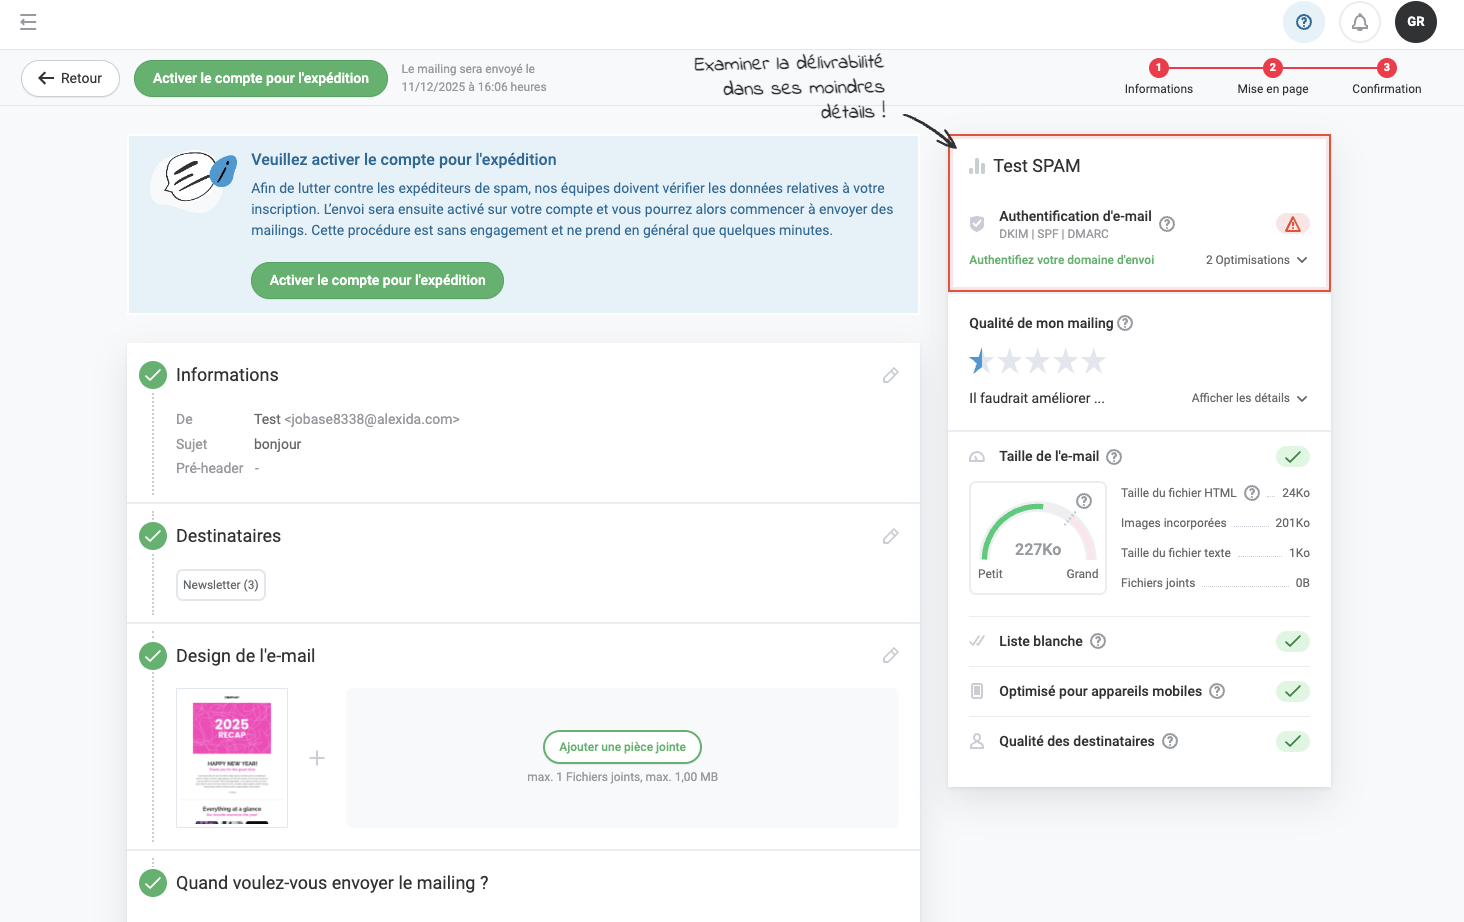Click Optimisé pour appareils mobiles checkmark

click(1292, 691)
